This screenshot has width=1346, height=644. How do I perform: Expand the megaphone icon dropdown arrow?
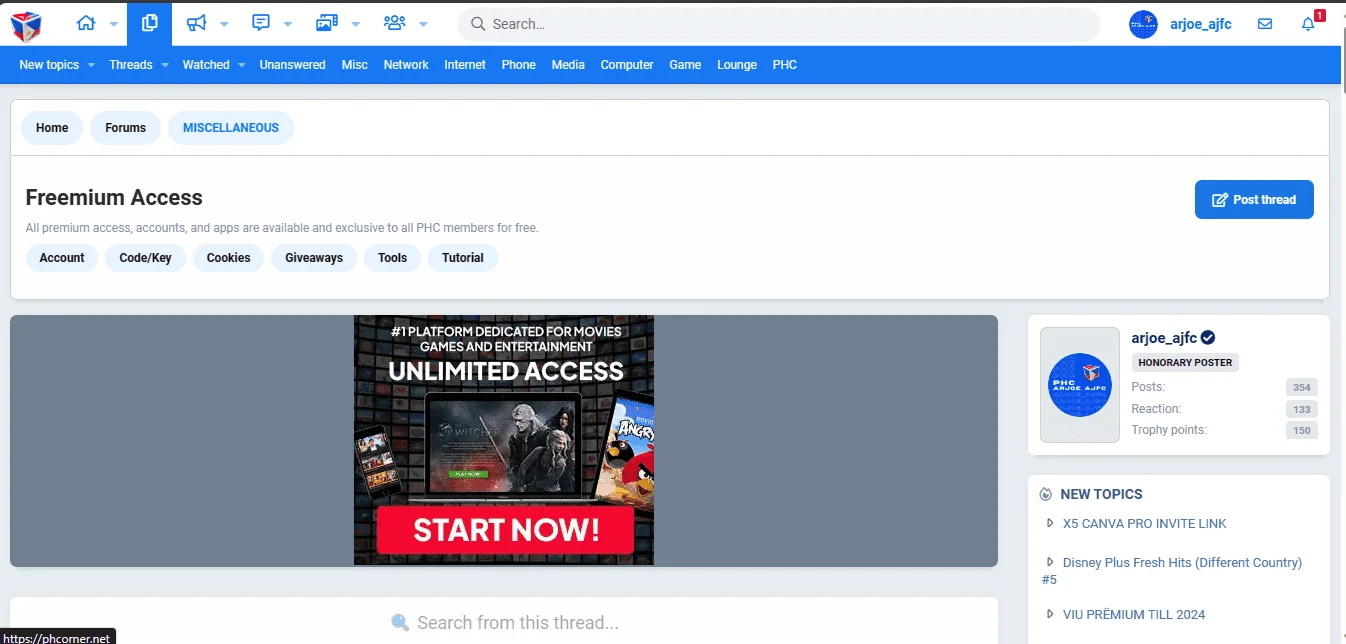[224, 24]
